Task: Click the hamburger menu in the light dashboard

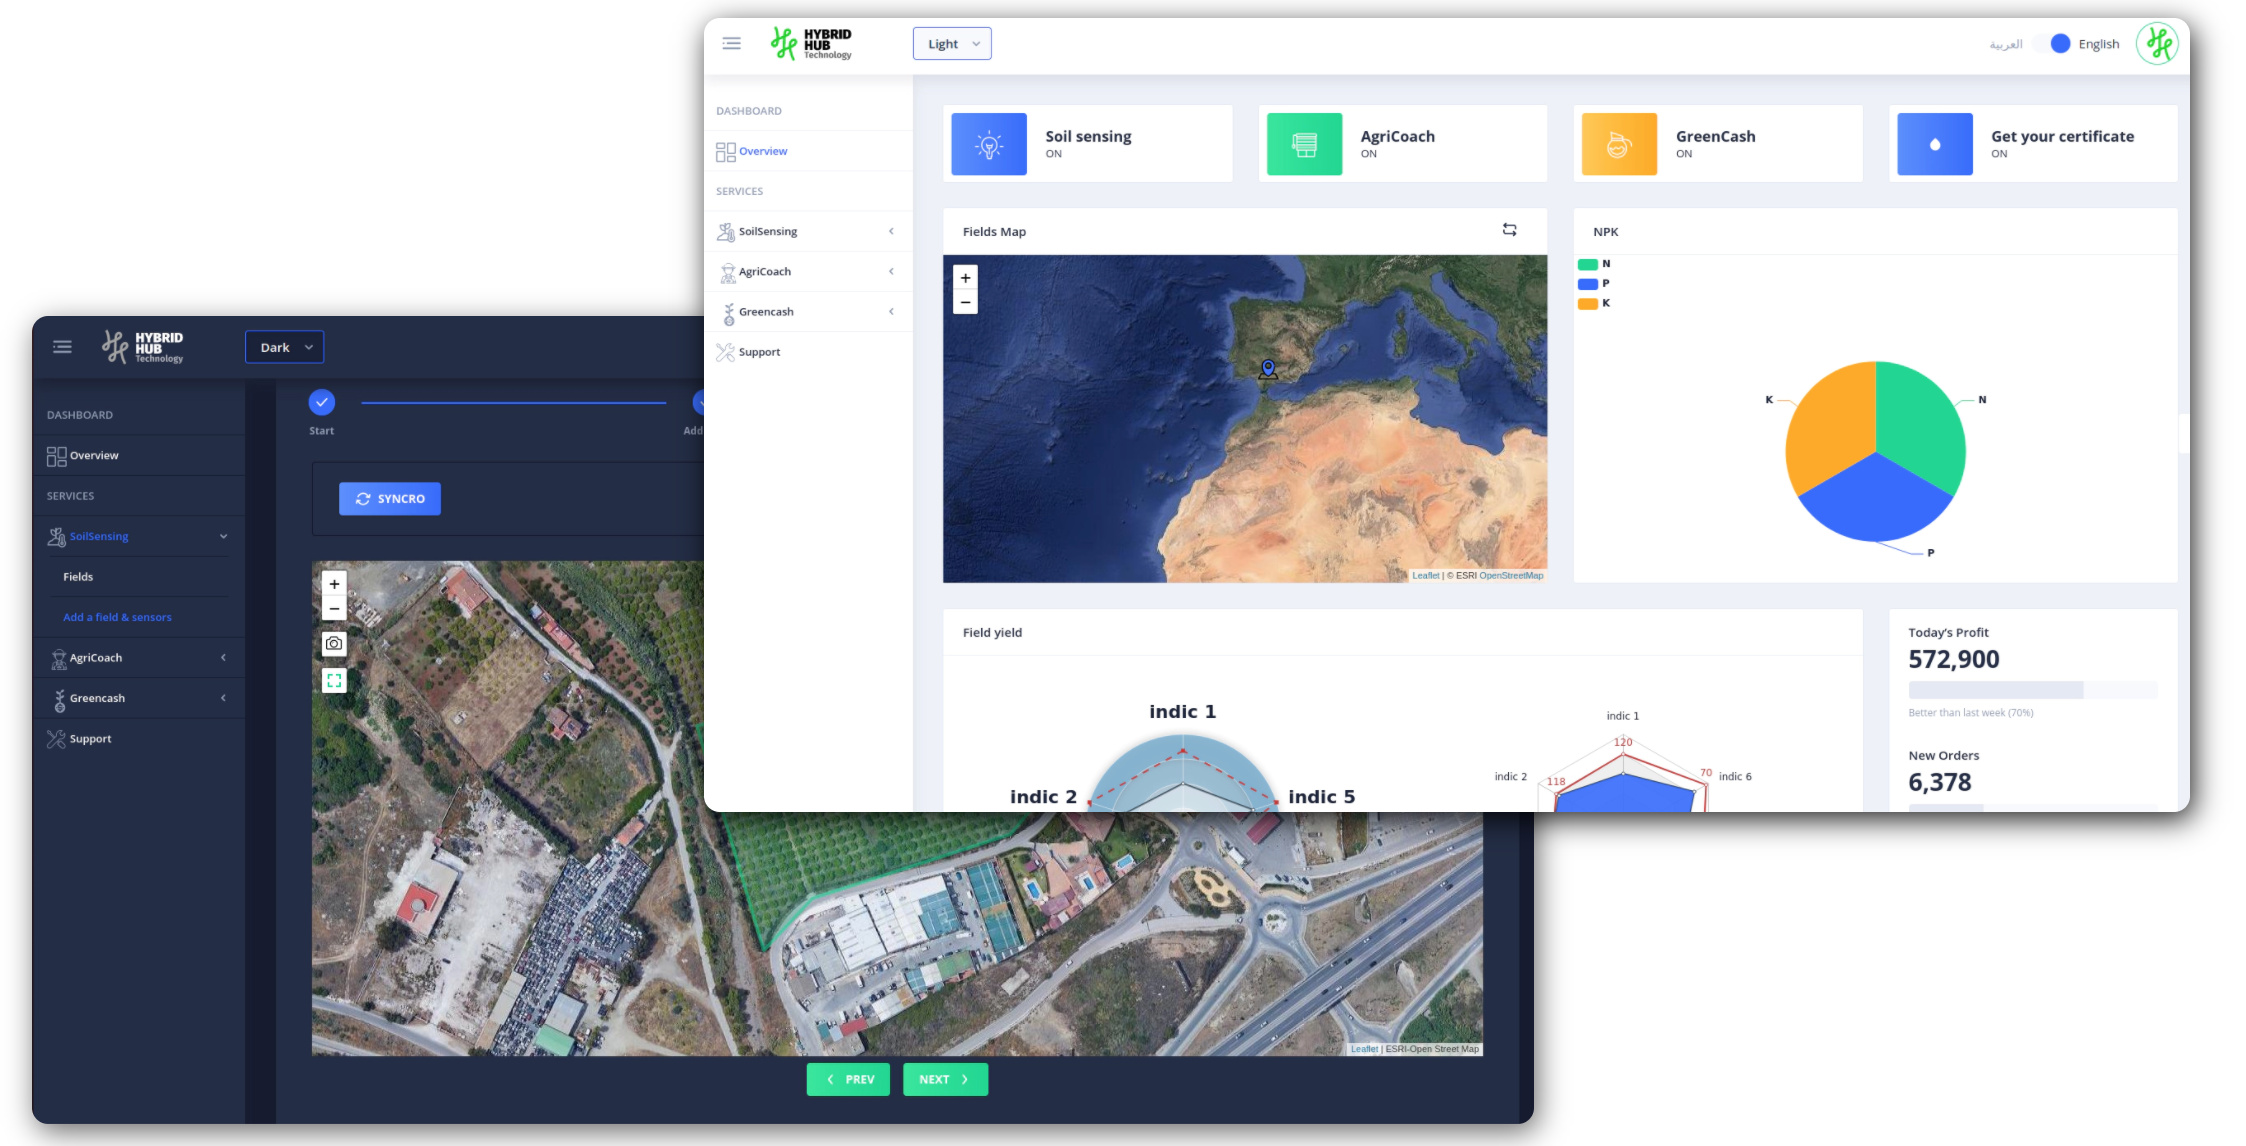Action: coord(731,43)
